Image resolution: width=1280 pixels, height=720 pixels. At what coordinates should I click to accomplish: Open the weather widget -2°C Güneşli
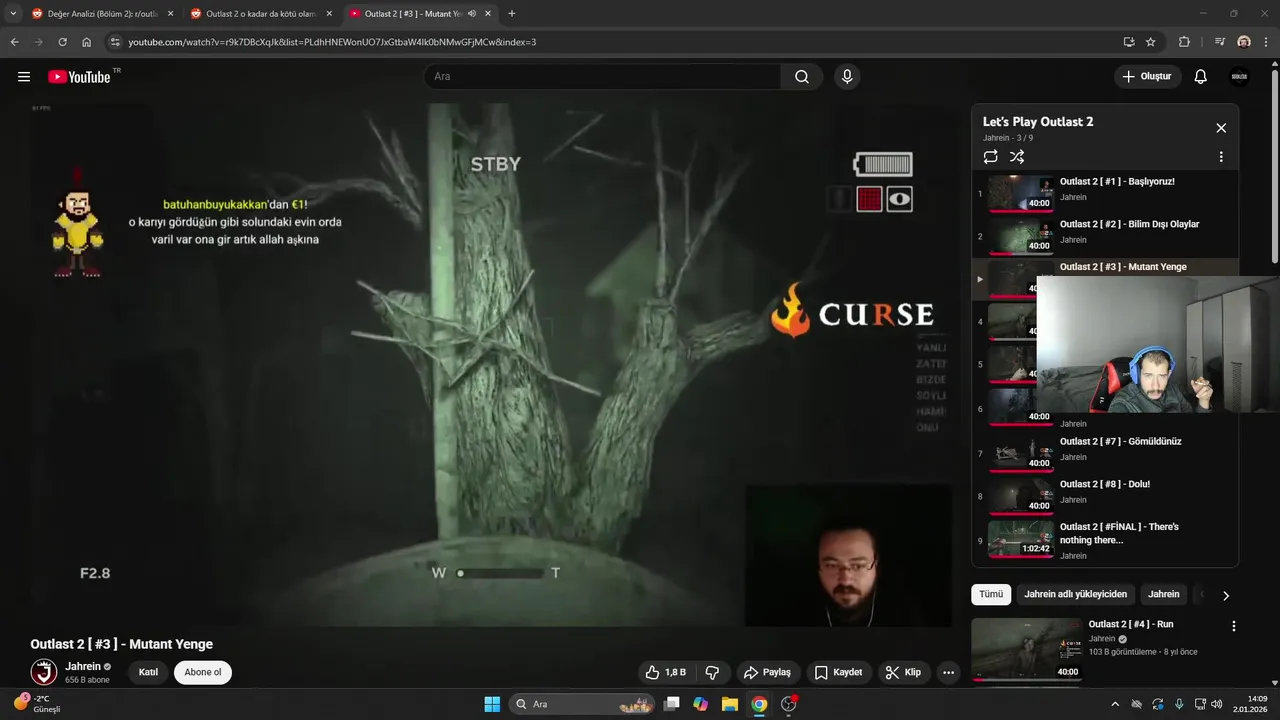click(38, 704)
